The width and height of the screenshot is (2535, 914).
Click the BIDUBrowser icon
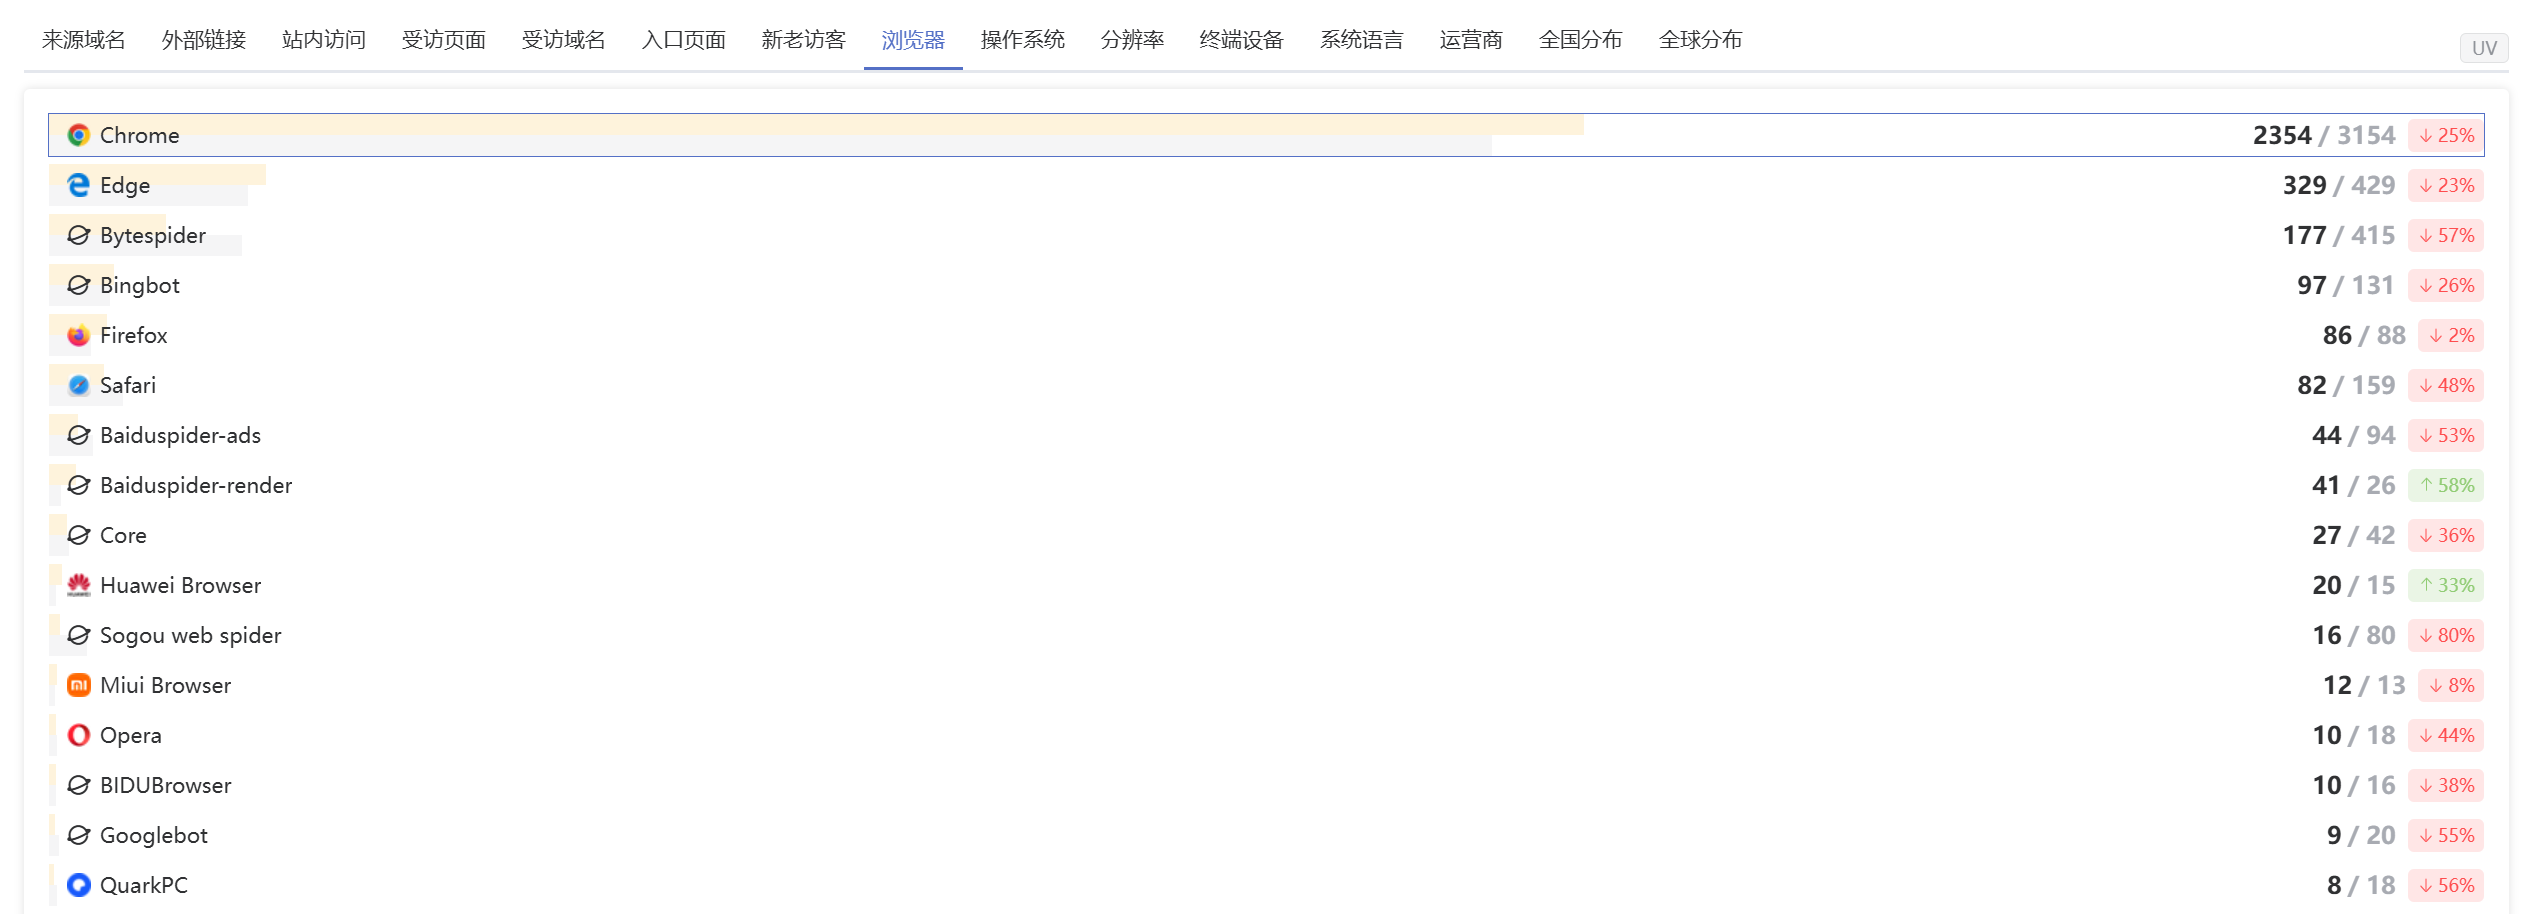tap(79, 785)
